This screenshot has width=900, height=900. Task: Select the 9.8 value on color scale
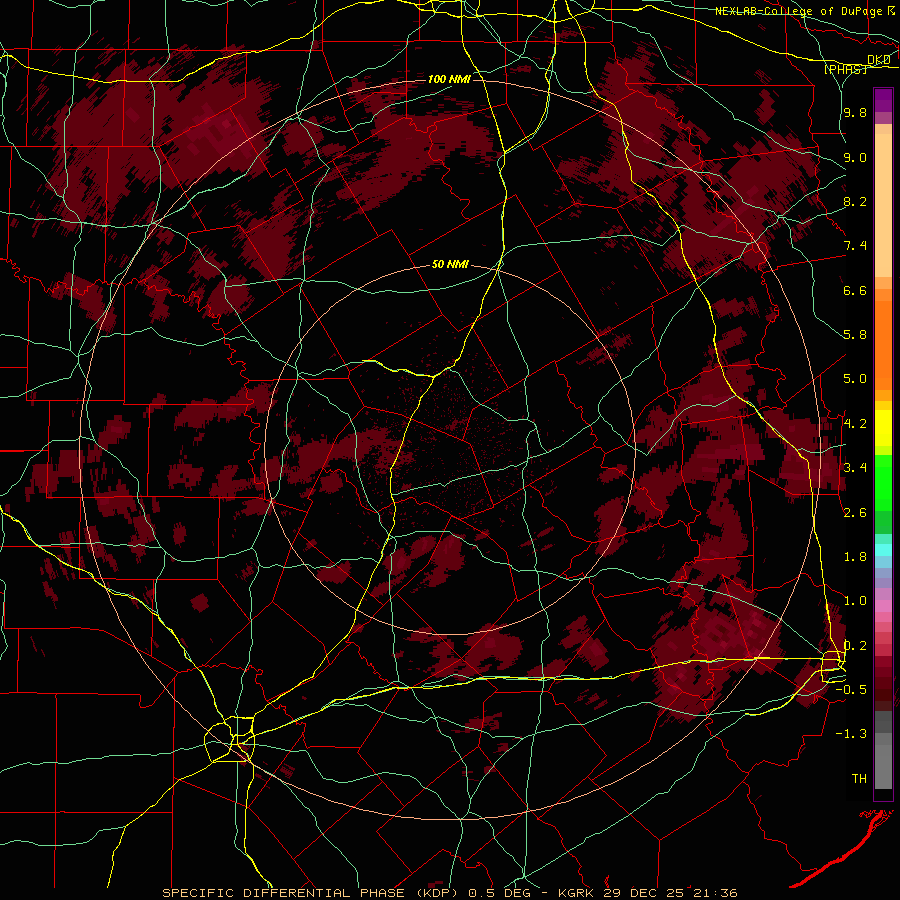click(x=855, y=112)
